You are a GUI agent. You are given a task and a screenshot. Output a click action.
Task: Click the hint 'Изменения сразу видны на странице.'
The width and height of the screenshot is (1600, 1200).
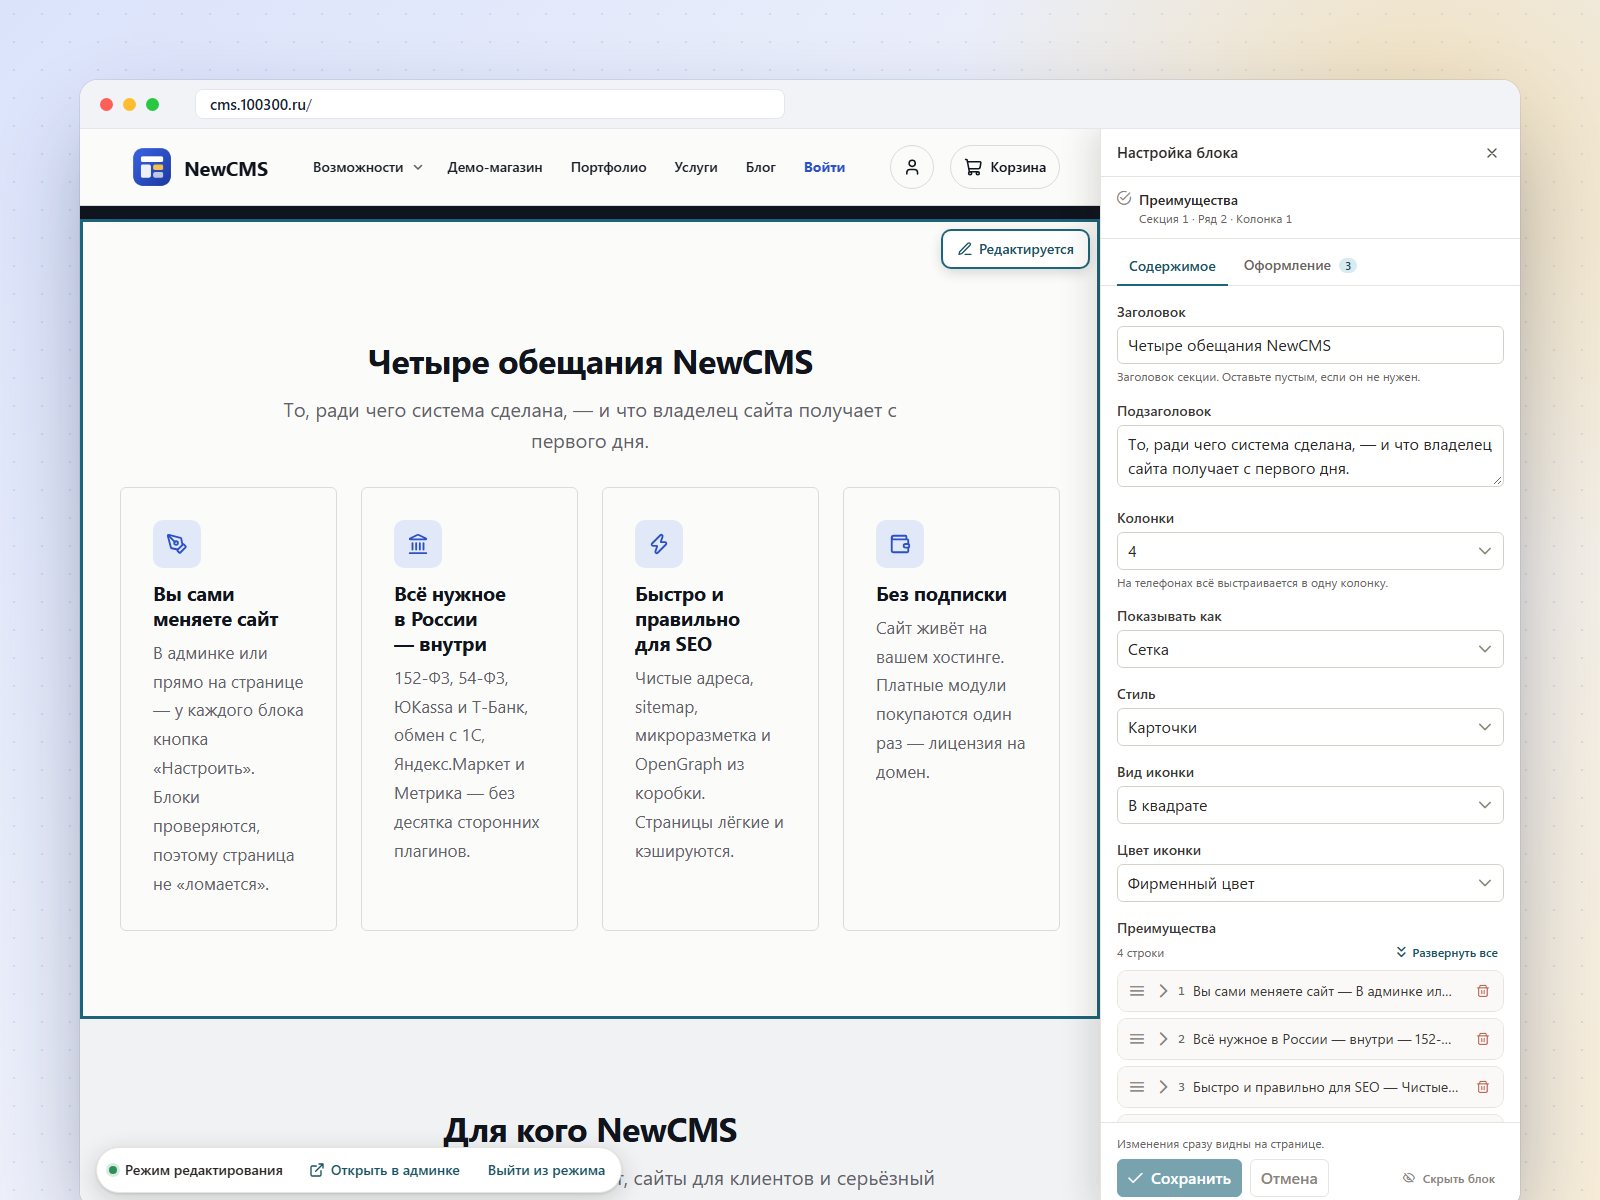pos(1220,1144)
